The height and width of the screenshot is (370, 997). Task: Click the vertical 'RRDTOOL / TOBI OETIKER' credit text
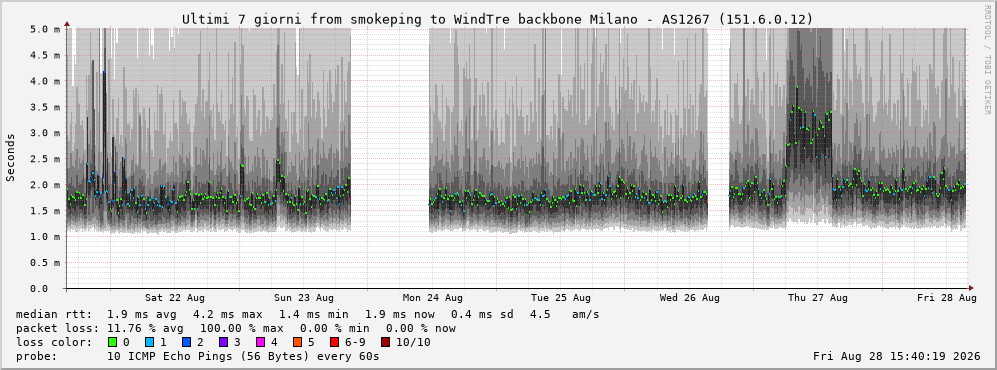tap(987, 60)
